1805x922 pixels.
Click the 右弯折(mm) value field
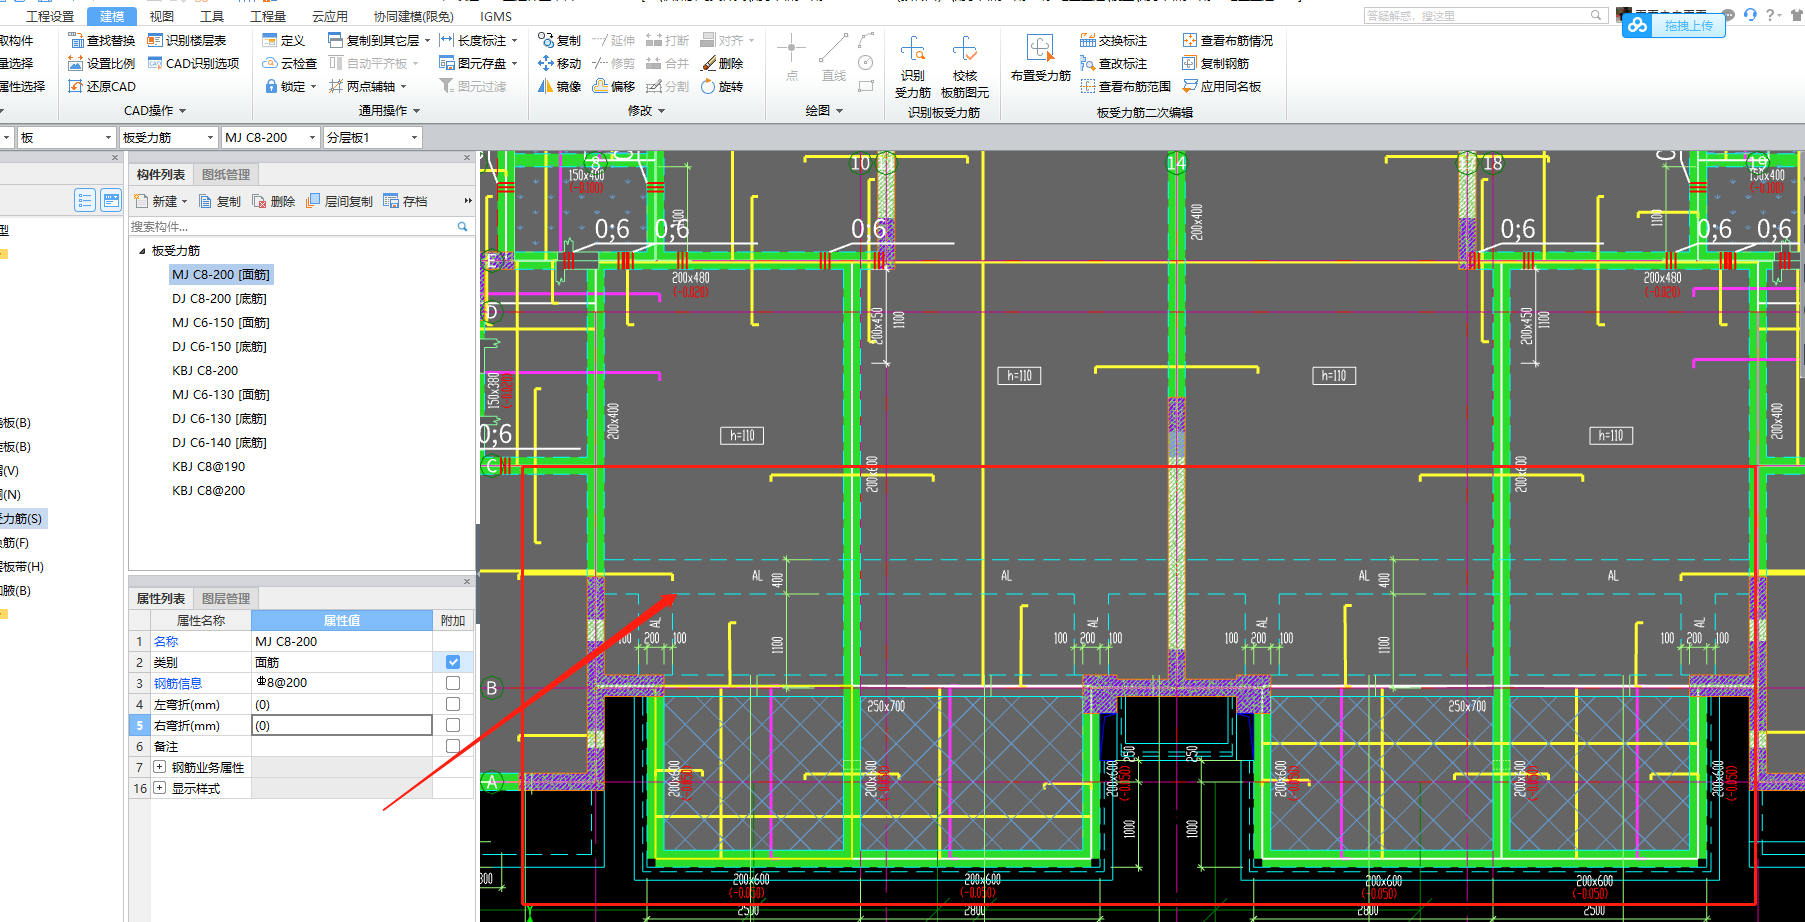tap(341, 725)
